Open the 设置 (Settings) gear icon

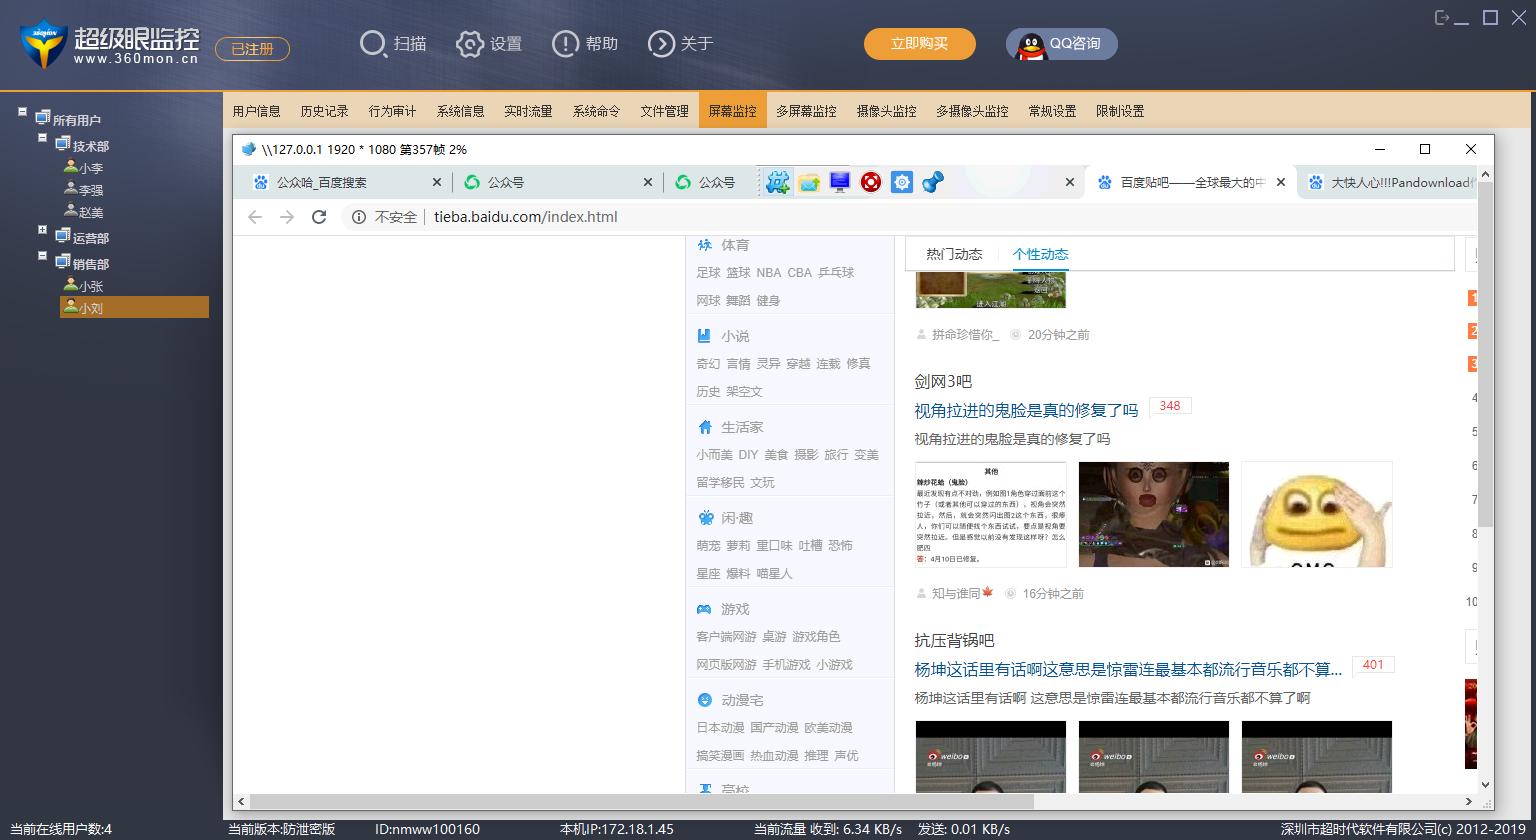pyautogui.click(x=470, y=44)
